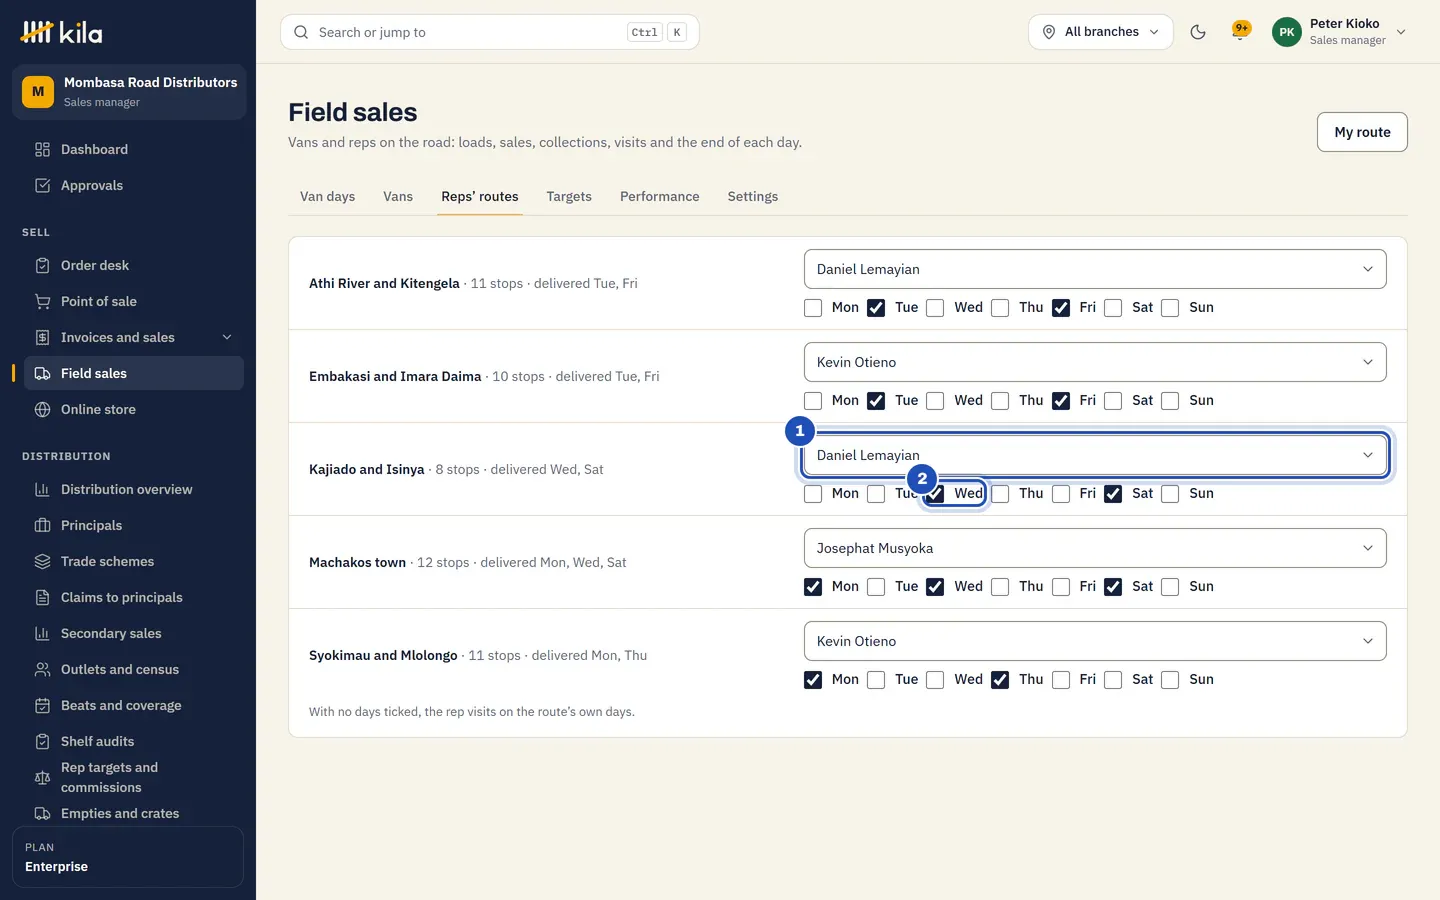Click the My route button
Image resolution: width=1440 pixels, height=900 pixels.
(1362, 132)
